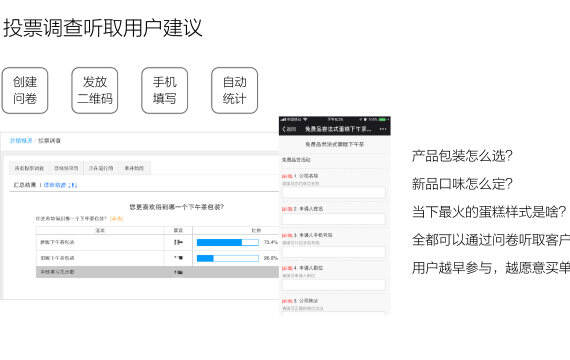Click the blue link beside 汇总结果

60,185
